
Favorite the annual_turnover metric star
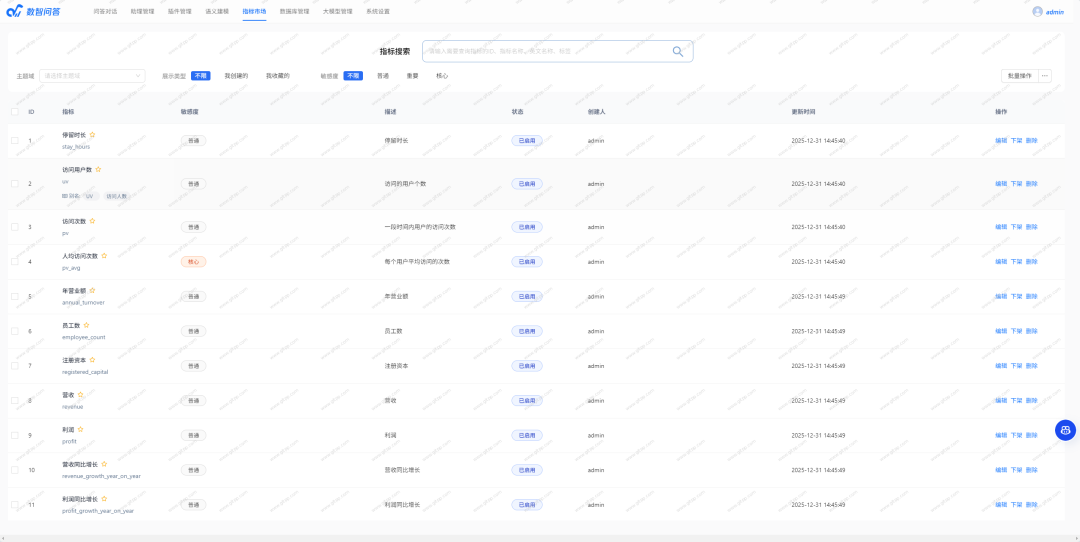[92, 291]
